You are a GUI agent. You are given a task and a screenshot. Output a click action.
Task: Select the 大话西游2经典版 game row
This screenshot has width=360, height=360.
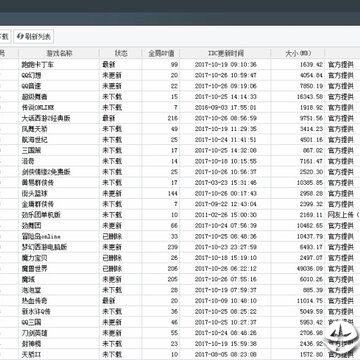click(180, 118)
